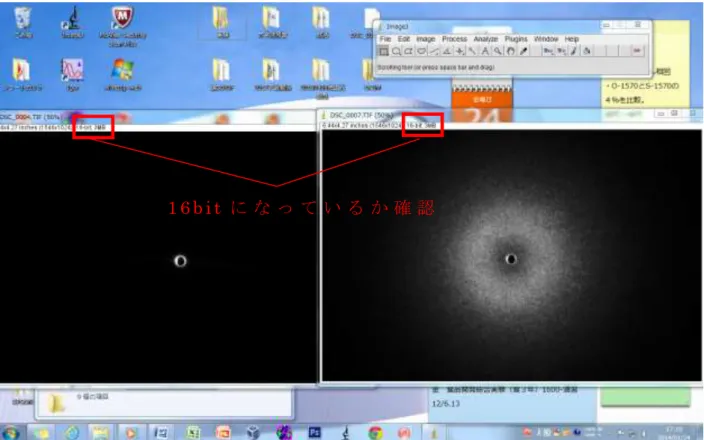Select the Magnifying glass tool in ImageJ
This screenshot has width=704, height=440.
497,51
